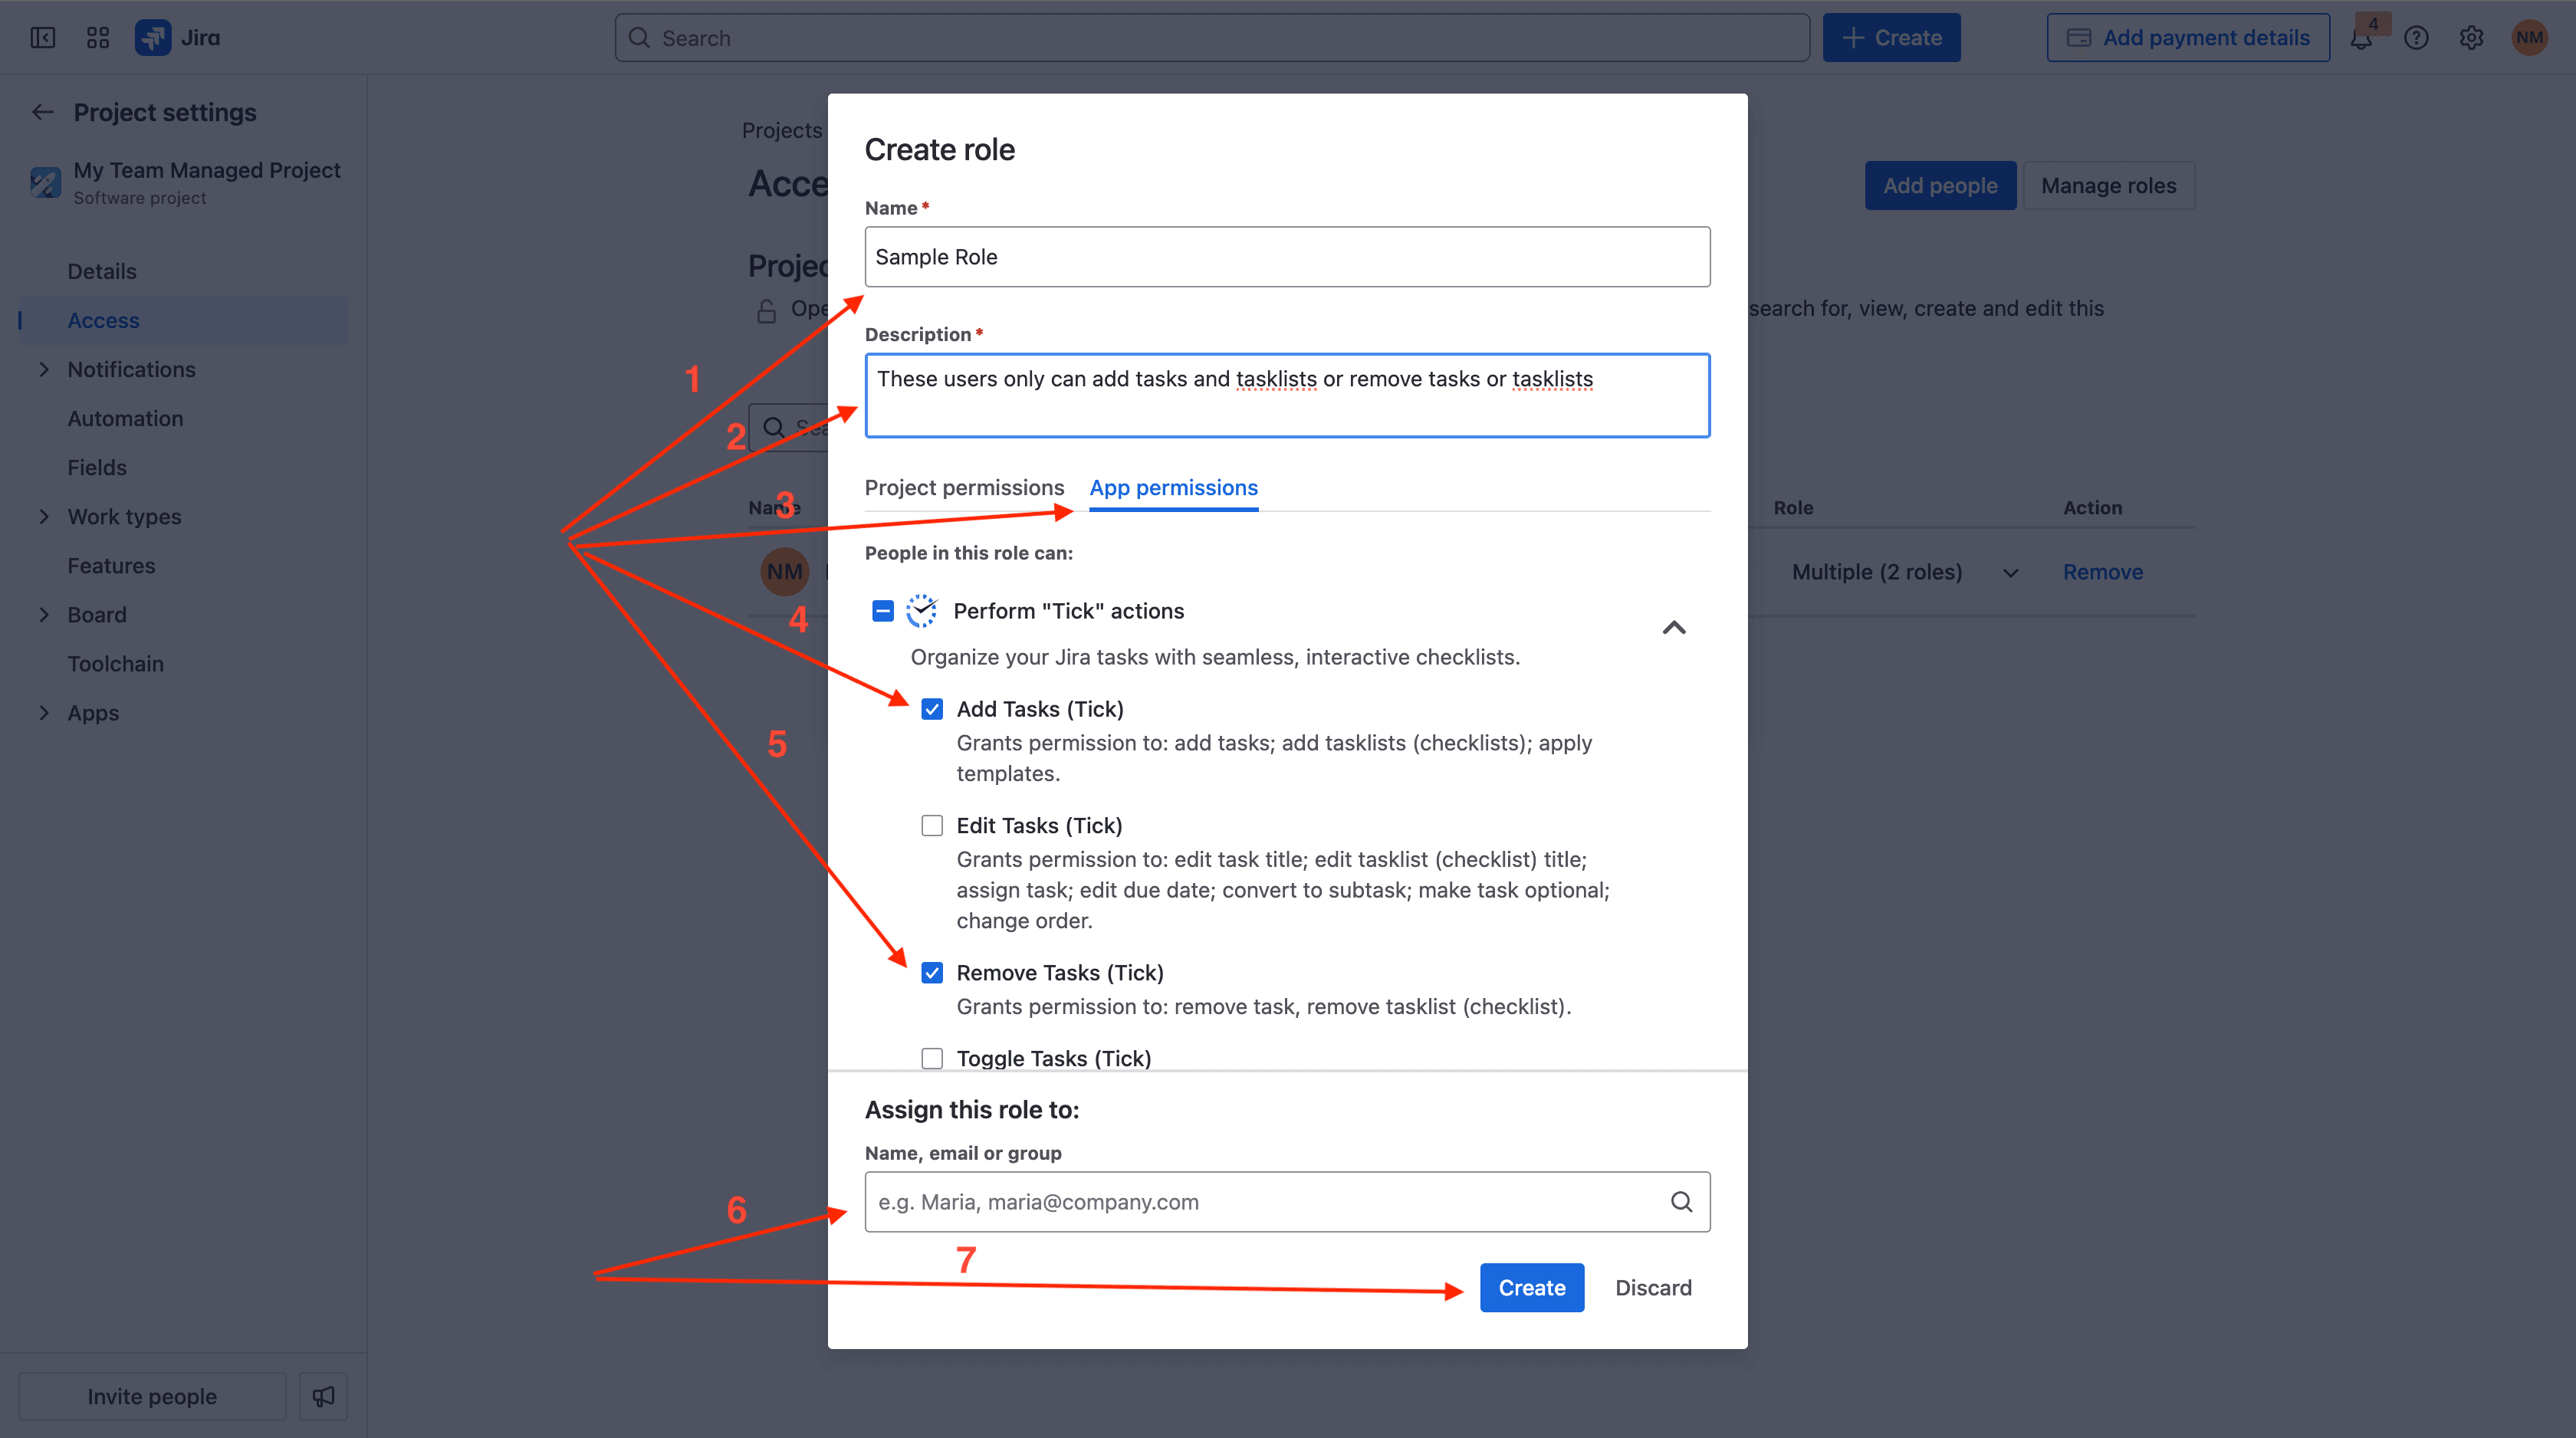Image resolution: width=2576 pixels, height=1438 pixels.
Task: Expand Board in the sidebar
Action: click(44, 615)
